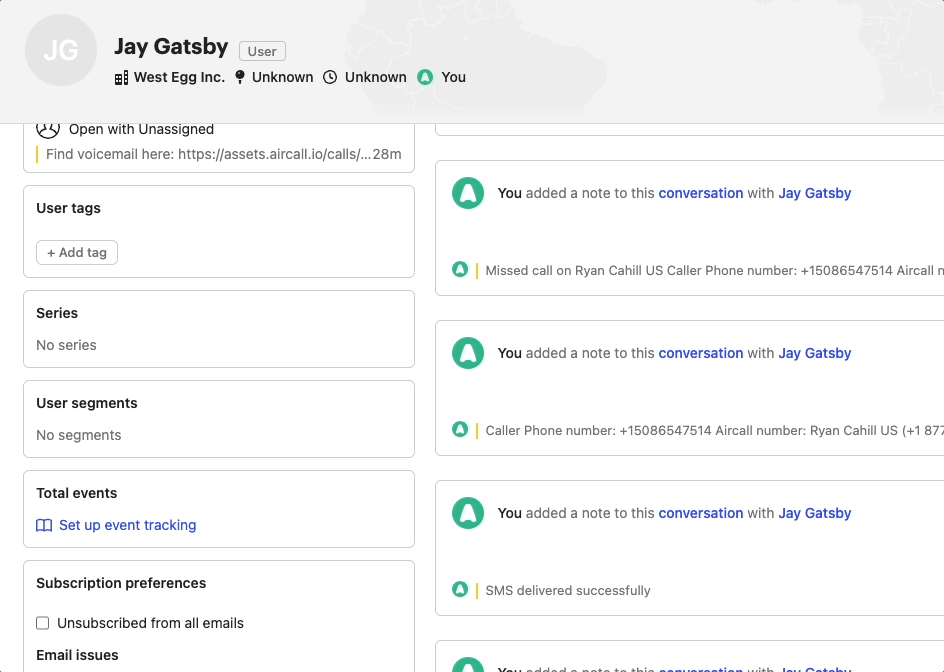
Task: Click the location pin icon
Action: tap(240, 77)
